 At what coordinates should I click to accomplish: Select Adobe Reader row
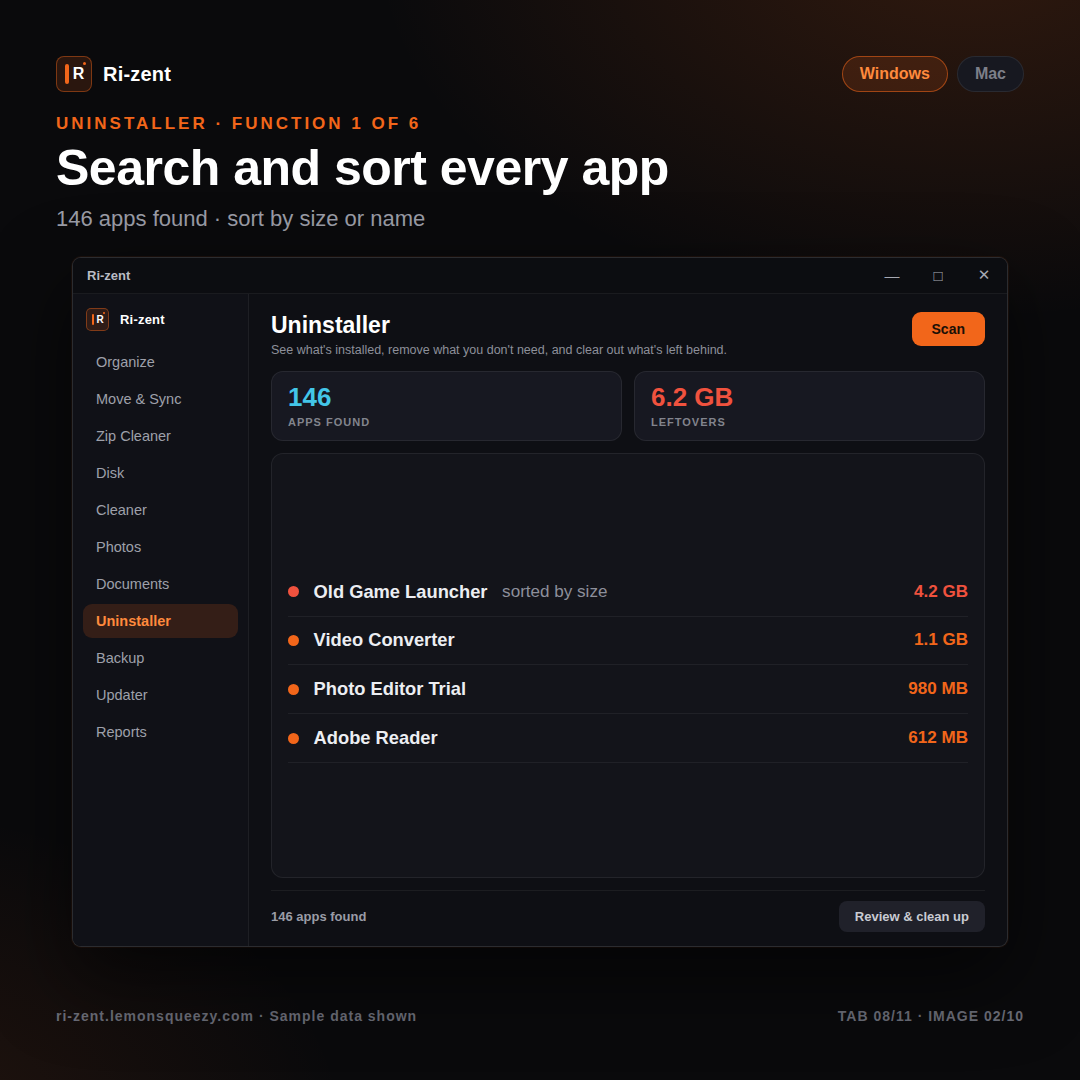(627, 738)
